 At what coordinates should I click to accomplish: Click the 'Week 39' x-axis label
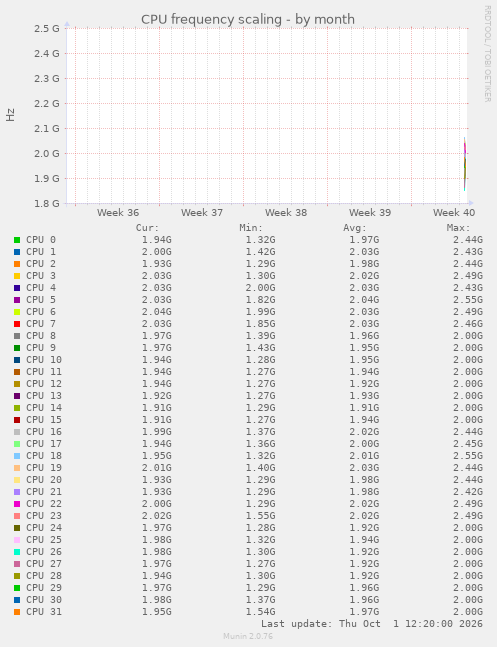(370, 213)
